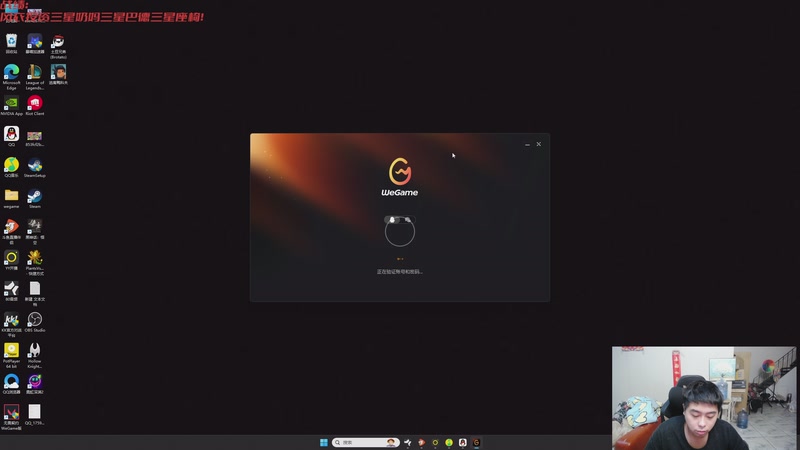
Task: Open the YY desktop shortcut
Action: click(11, 260)
